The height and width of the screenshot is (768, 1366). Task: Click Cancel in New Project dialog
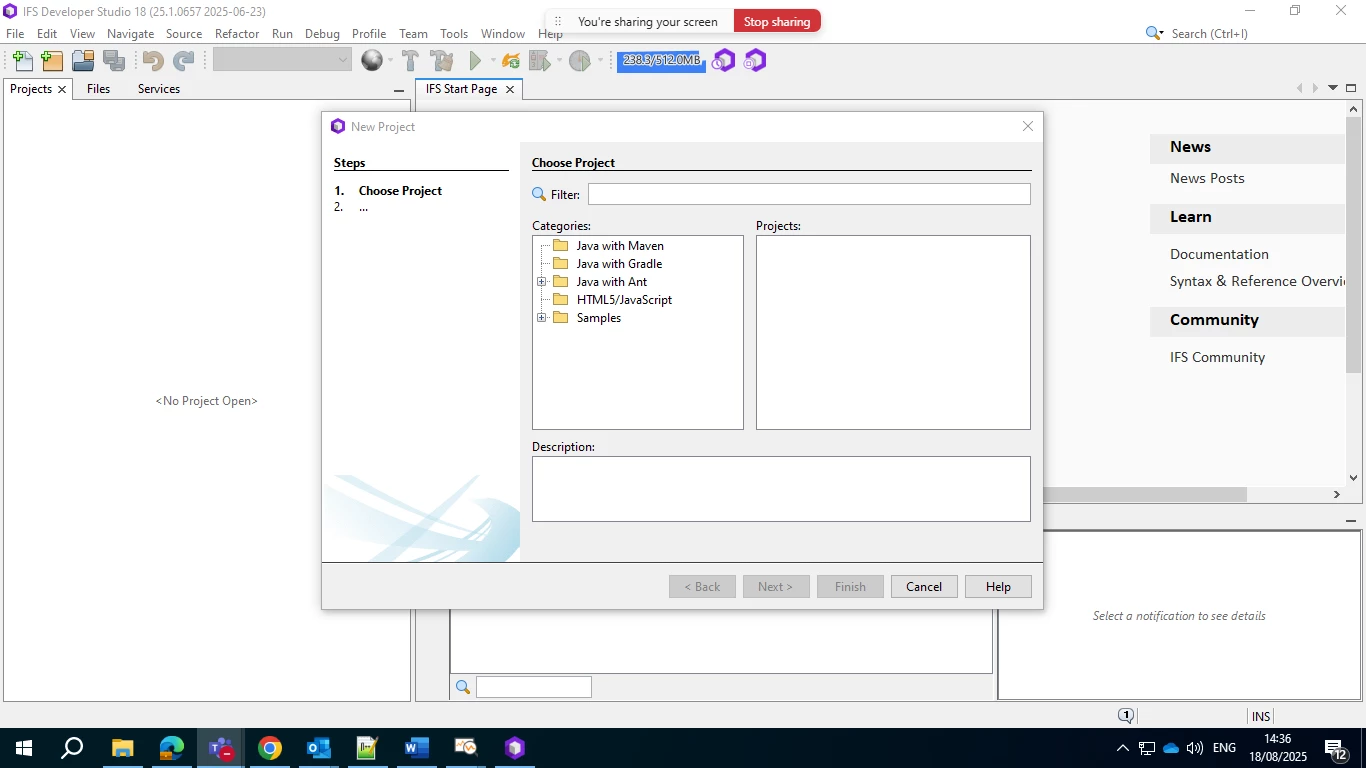pyautogui.click(x=924, y=587)
